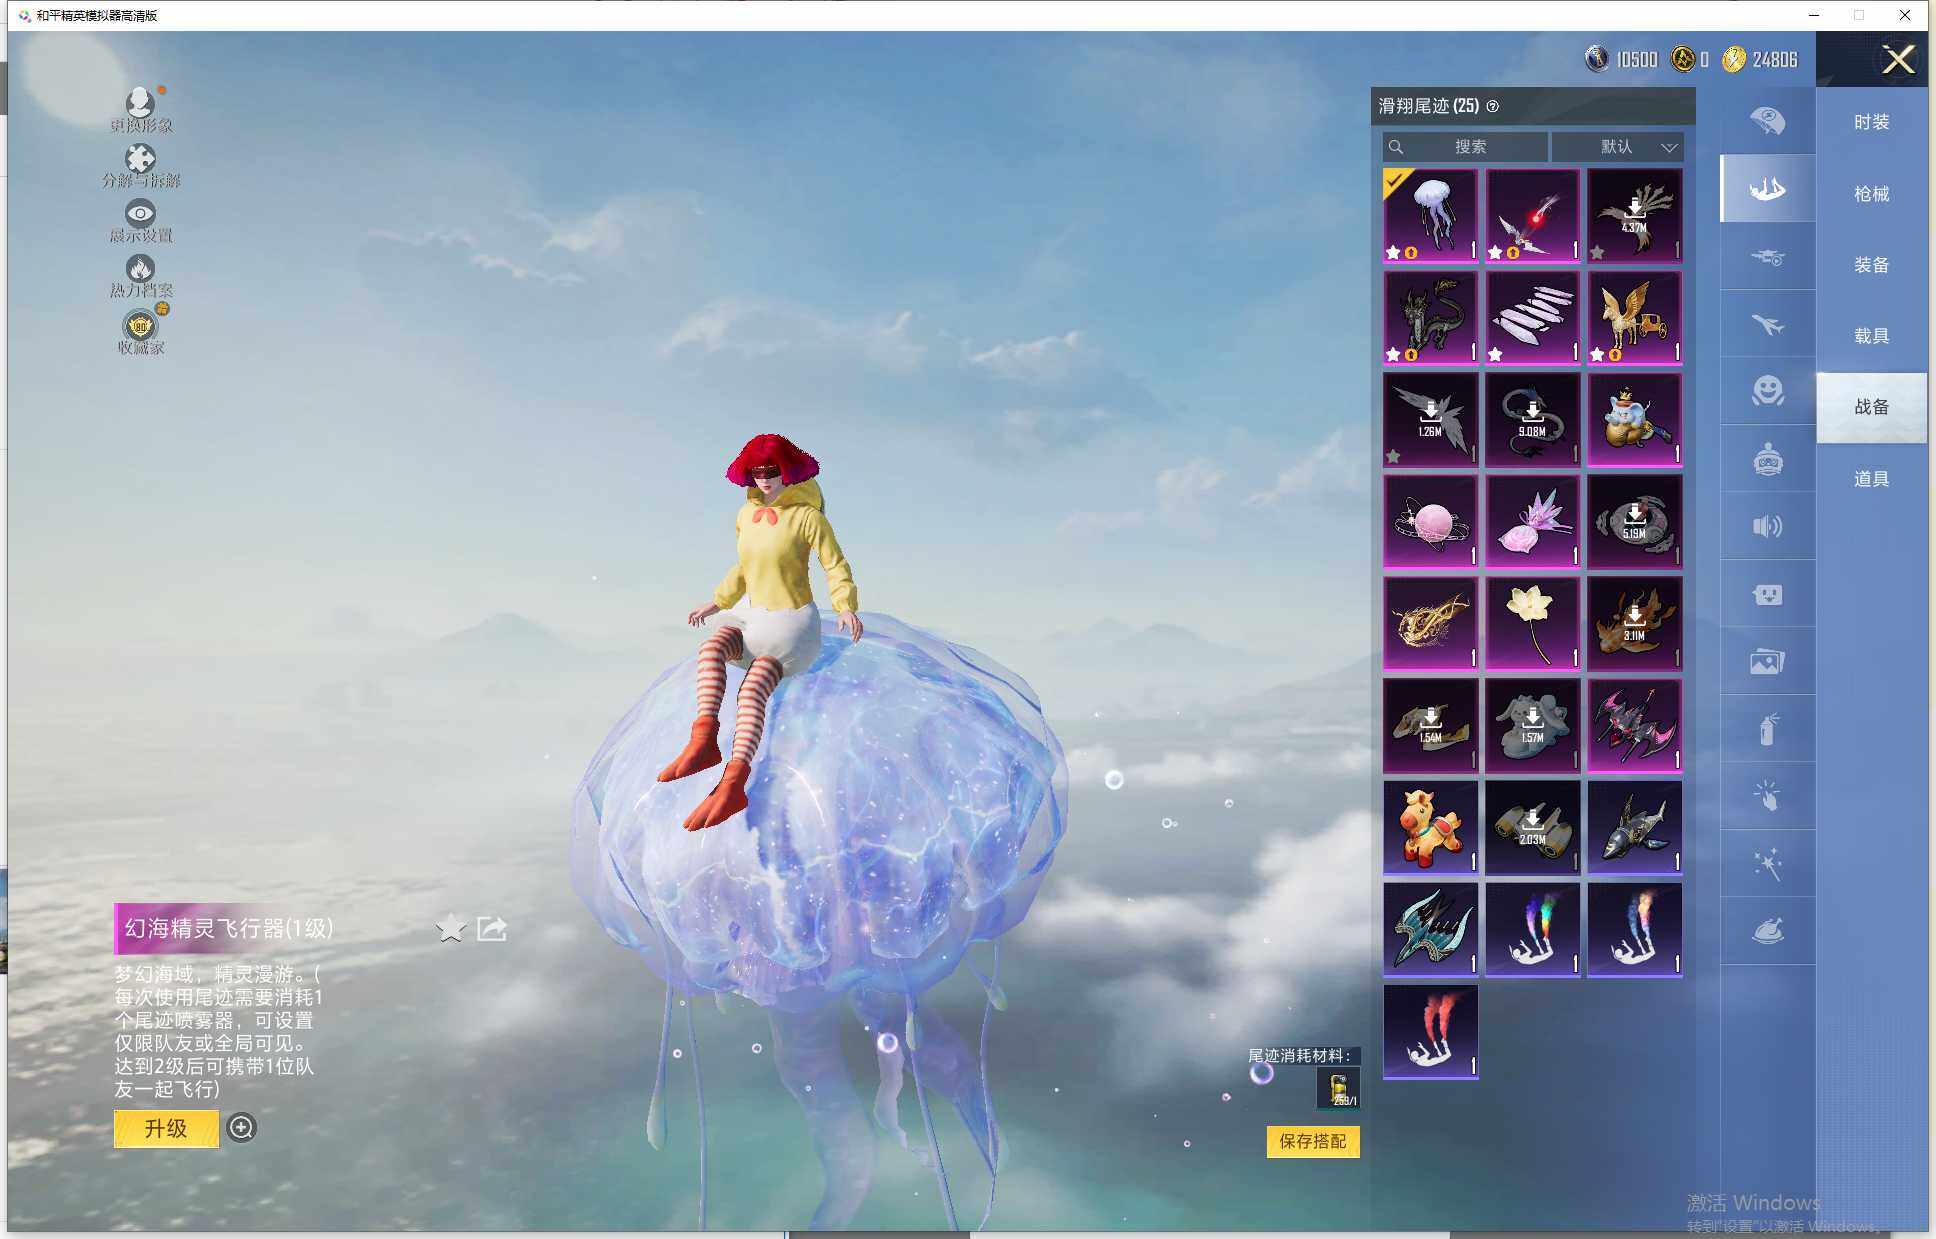Click the 保存搭配 save outfit button

[x=1312, y=1141]
